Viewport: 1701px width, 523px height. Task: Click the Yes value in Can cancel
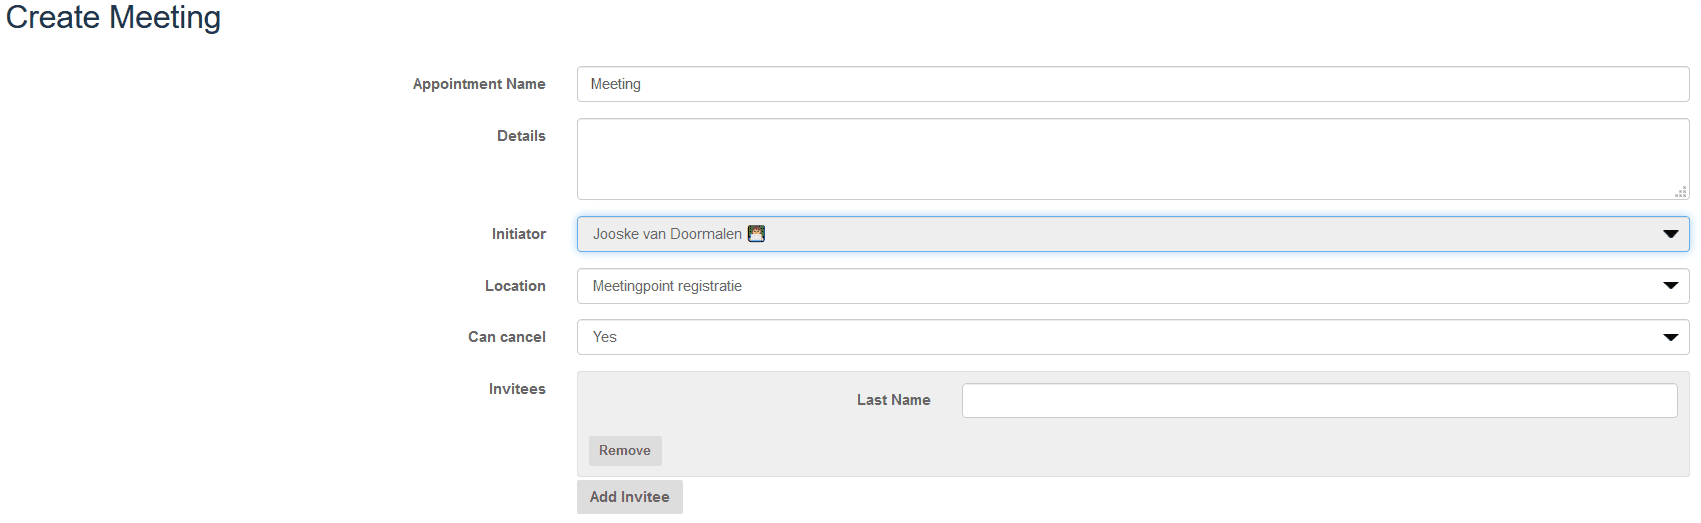(605, 337)
